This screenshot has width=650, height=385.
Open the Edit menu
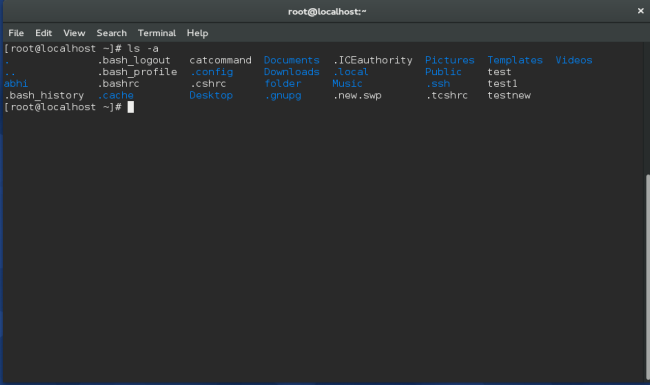point(44,33)
